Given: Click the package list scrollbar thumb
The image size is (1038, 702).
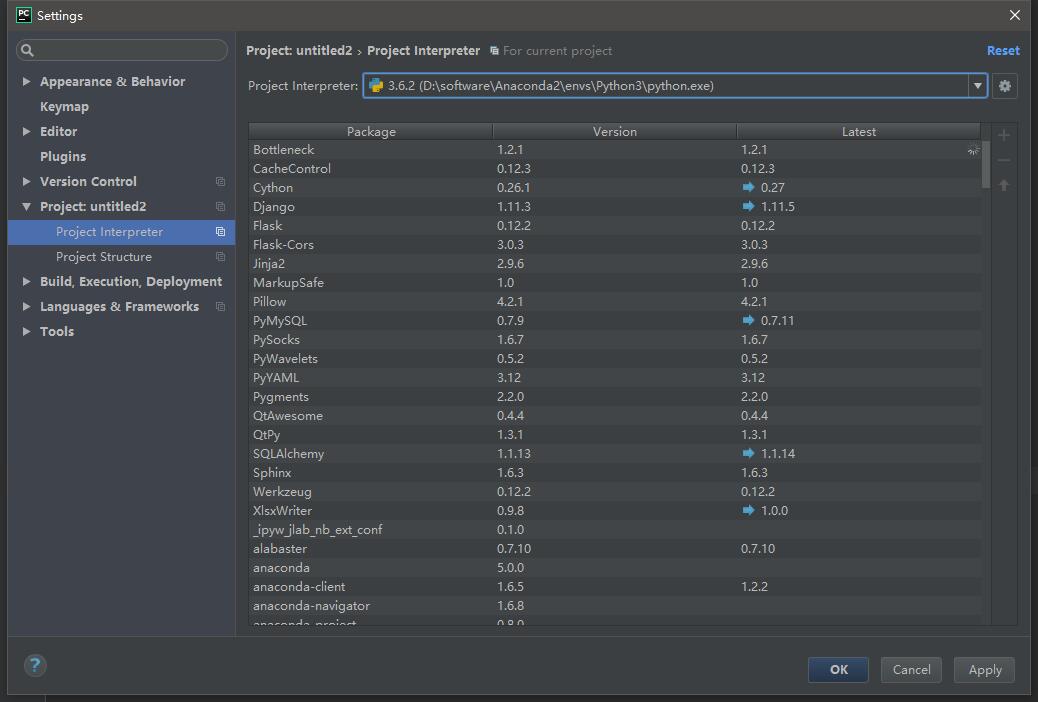Looking at the screenshot, I should (986, 164).
